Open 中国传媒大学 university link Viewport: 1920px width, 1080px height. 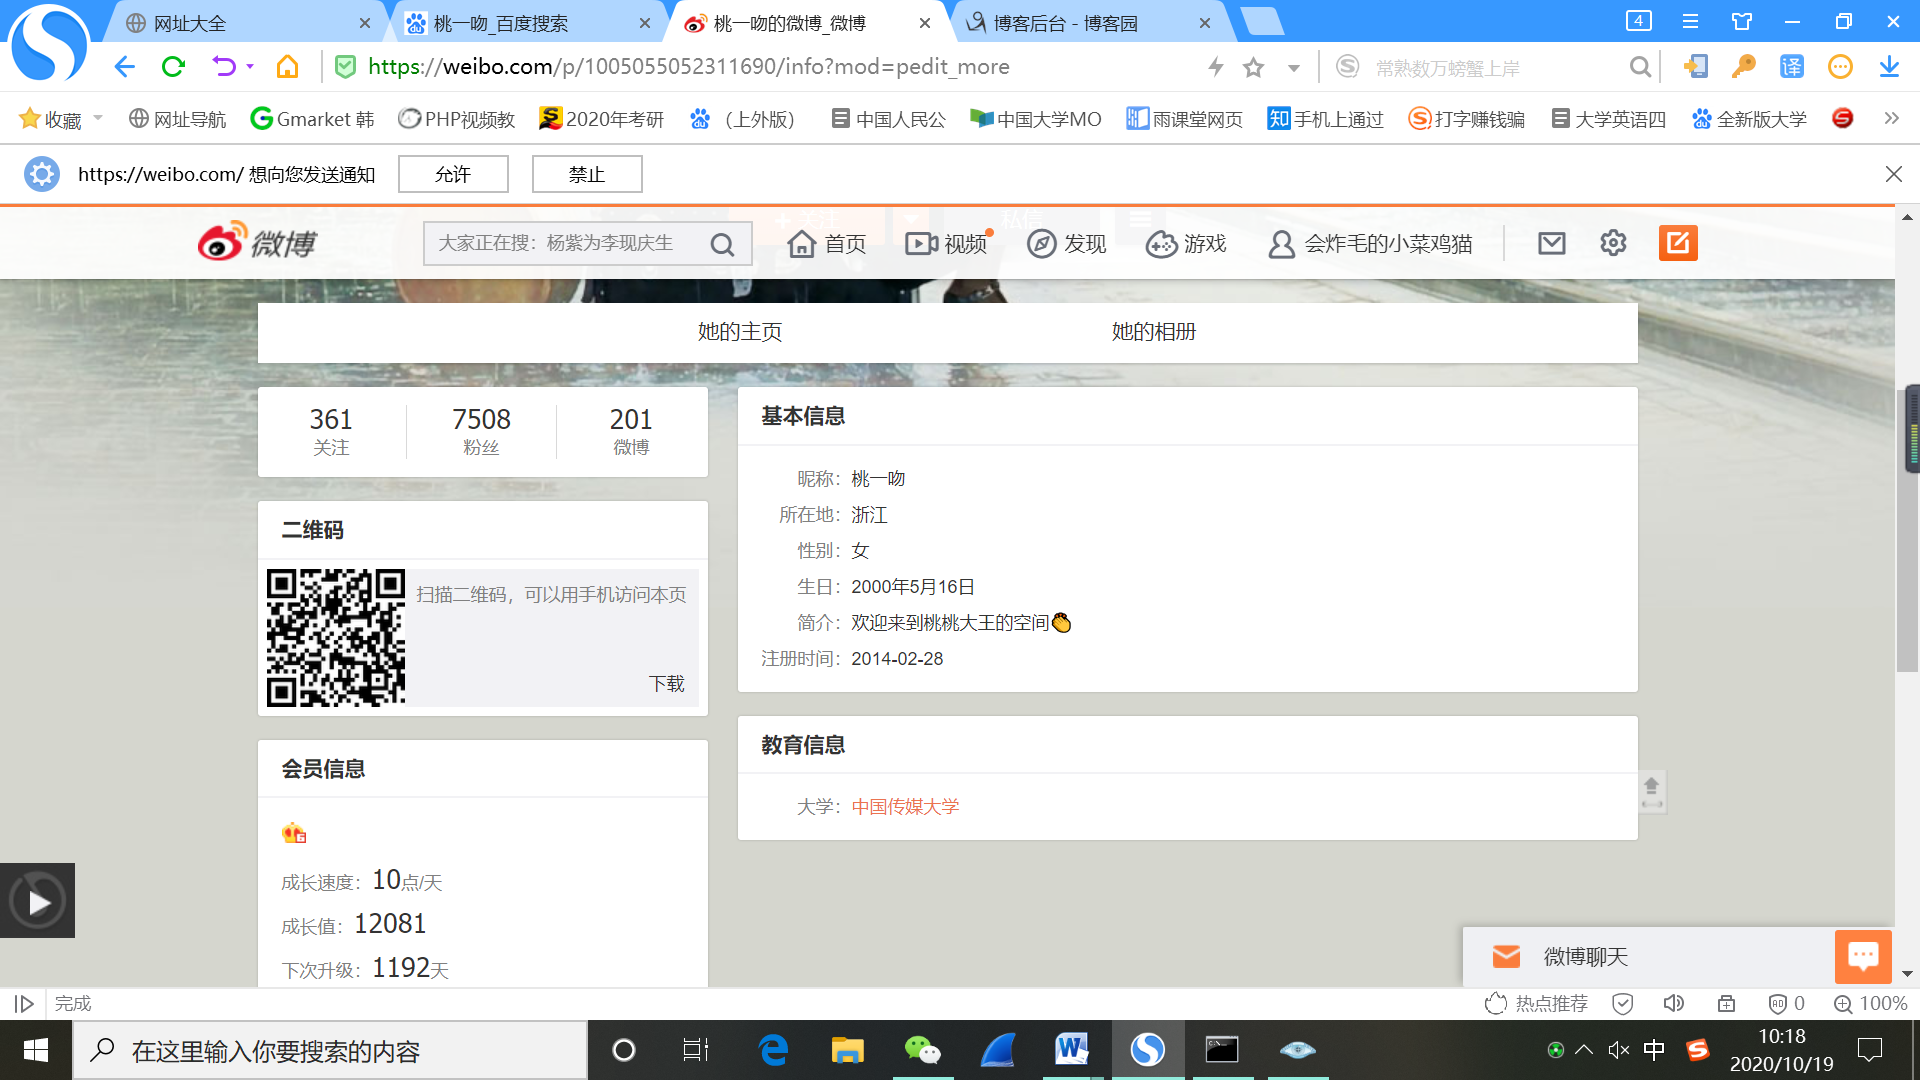tap(905, 807)
